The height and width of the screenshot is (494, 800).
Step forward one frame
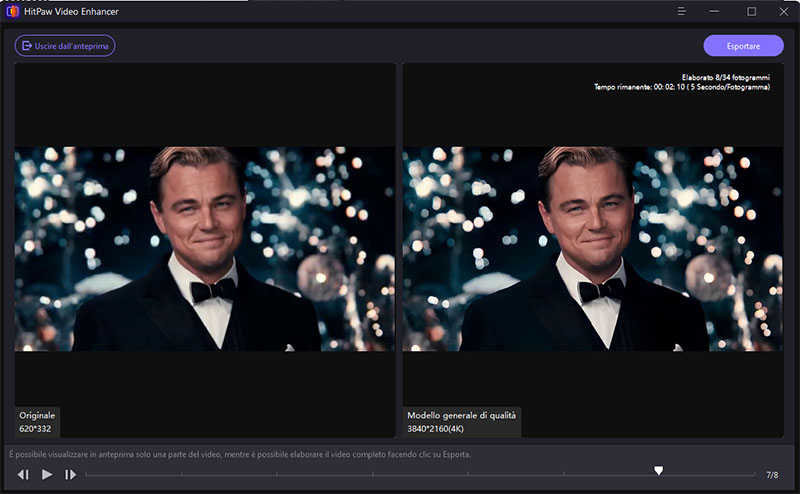coord(70,475)
